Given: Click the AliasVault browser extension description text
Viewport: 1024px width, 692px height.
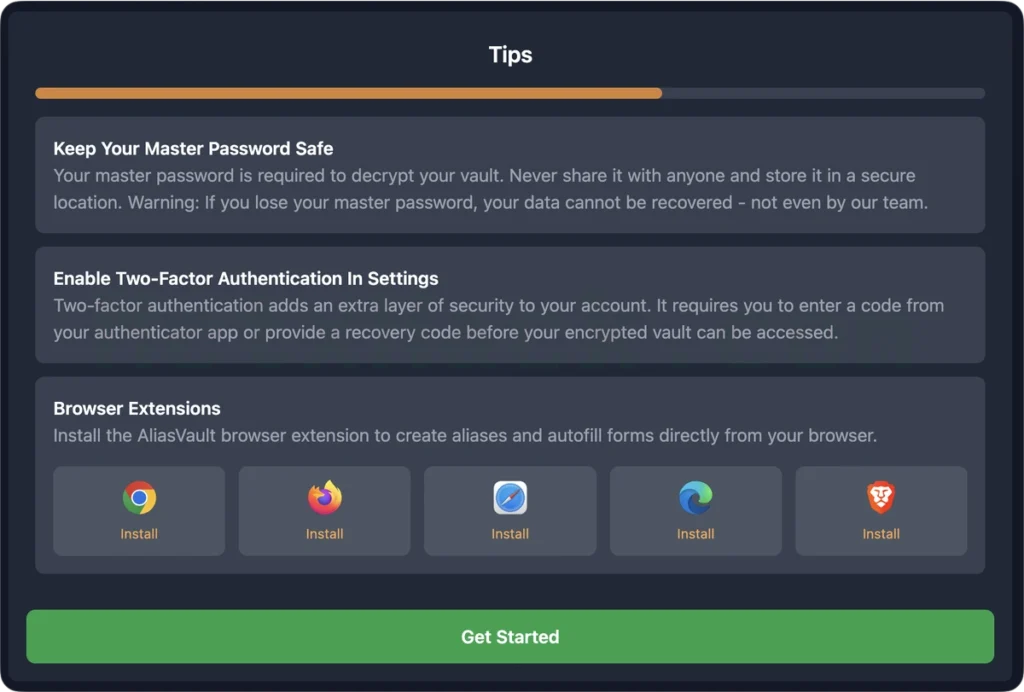Looking at the screenshot, I should click(465, 435).
